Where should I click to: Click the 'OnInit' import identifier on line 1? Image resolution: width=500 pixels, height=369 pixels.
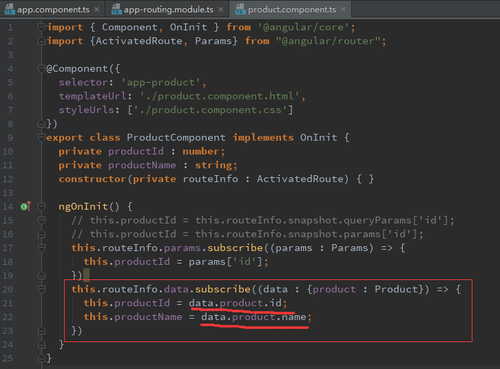188,27
